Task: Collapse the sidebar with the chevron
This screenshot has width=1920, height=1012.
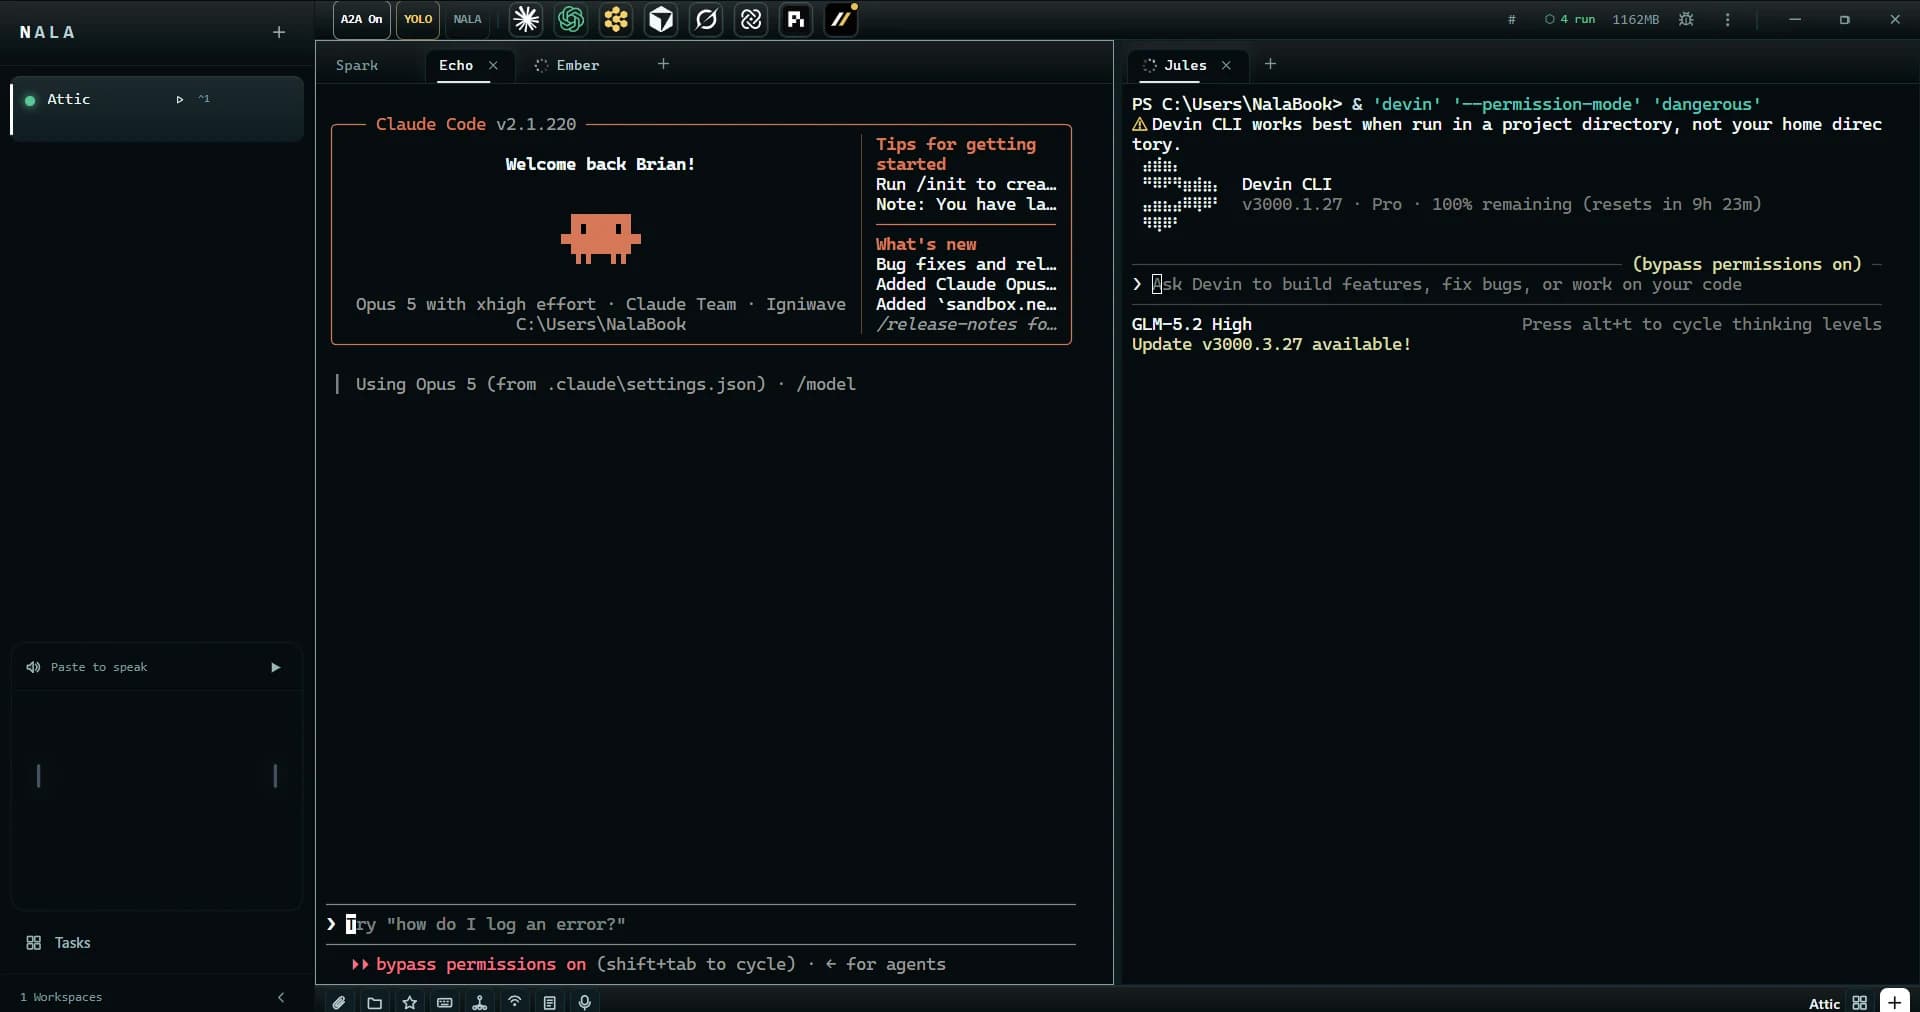Action: click(281, 997)
